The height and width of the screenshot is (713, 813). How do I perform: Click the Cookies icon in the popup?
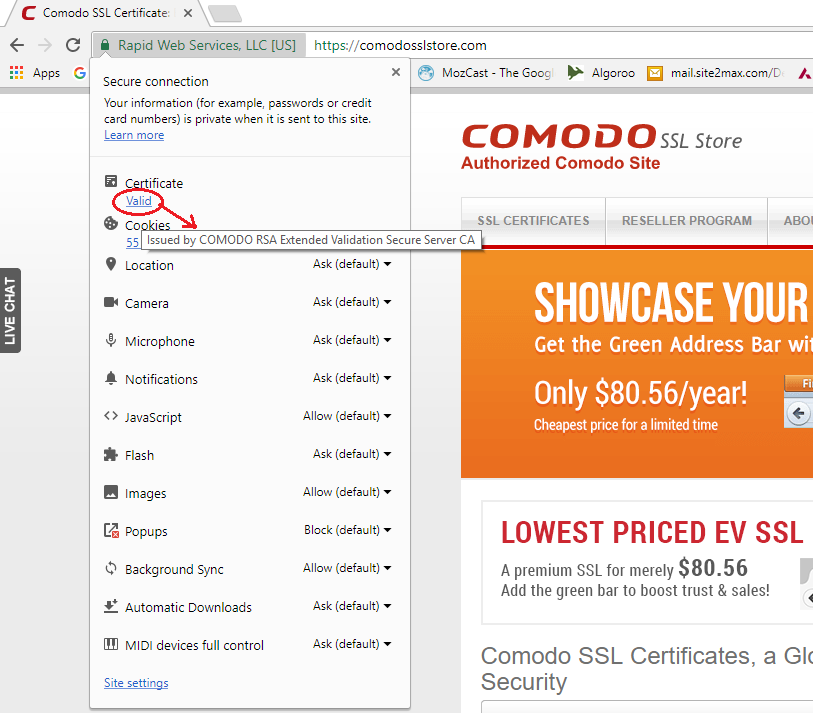click(111, 223)
